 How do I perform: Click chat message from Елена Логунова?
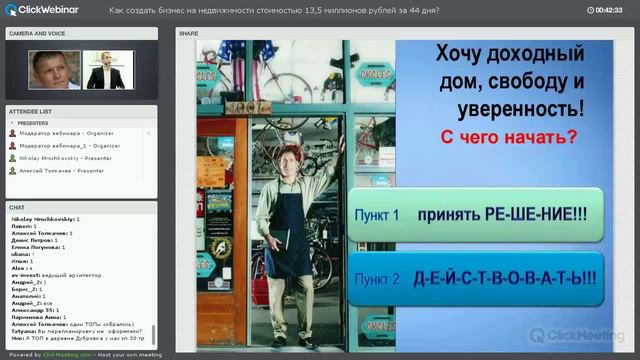pyautogui.click(x=38, y=247)
